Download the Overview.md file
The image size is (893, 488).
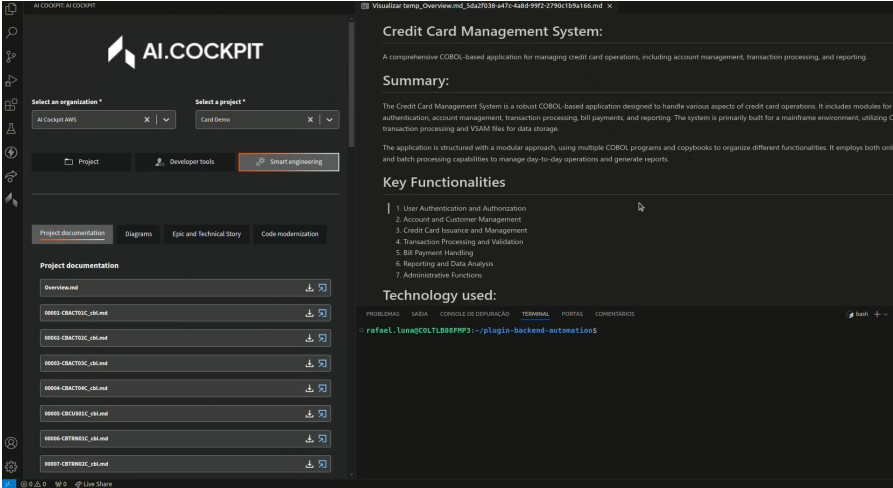(309, 287)
